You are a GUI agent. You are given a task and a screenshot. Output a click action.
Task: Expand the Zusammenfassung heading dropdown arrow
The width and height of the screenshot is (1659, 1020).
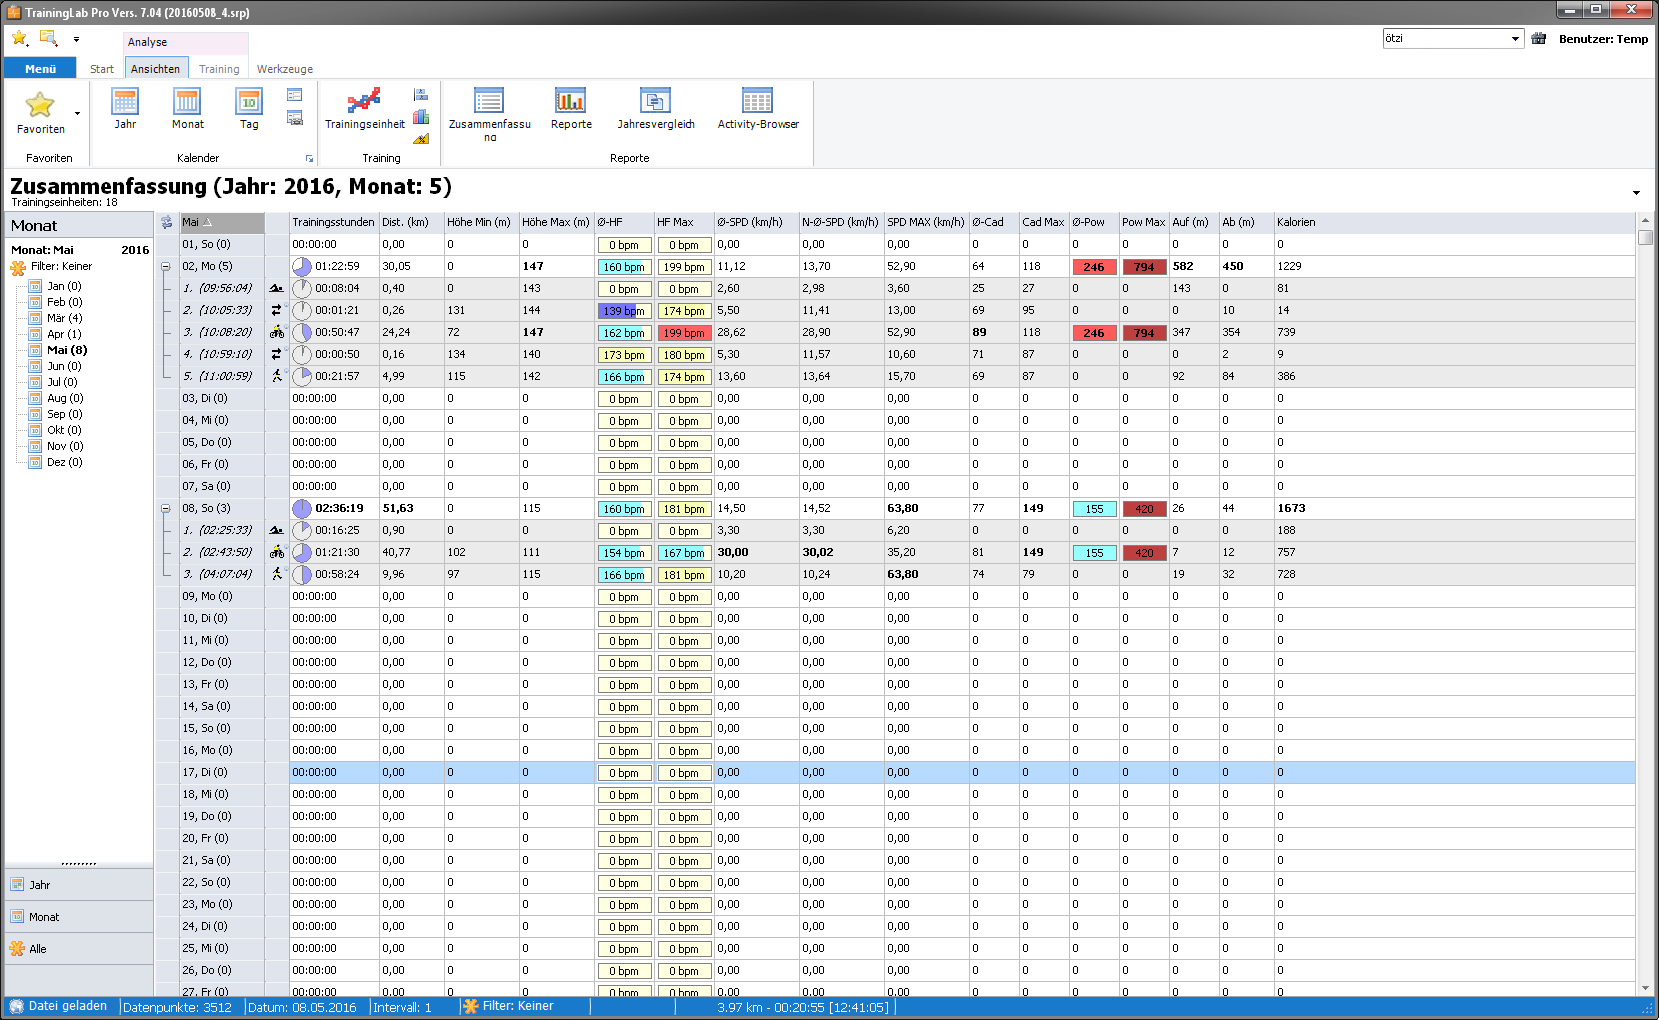1636,192
